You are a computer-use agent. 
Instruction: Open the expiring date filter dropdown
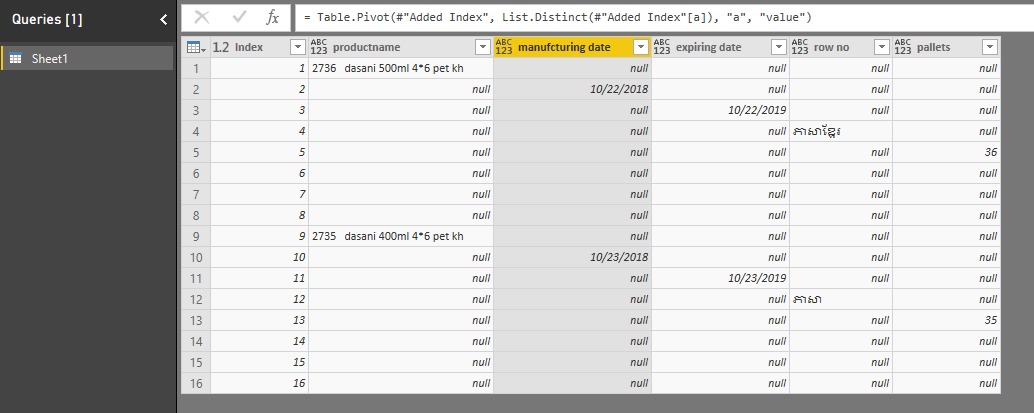click(779, 48)
